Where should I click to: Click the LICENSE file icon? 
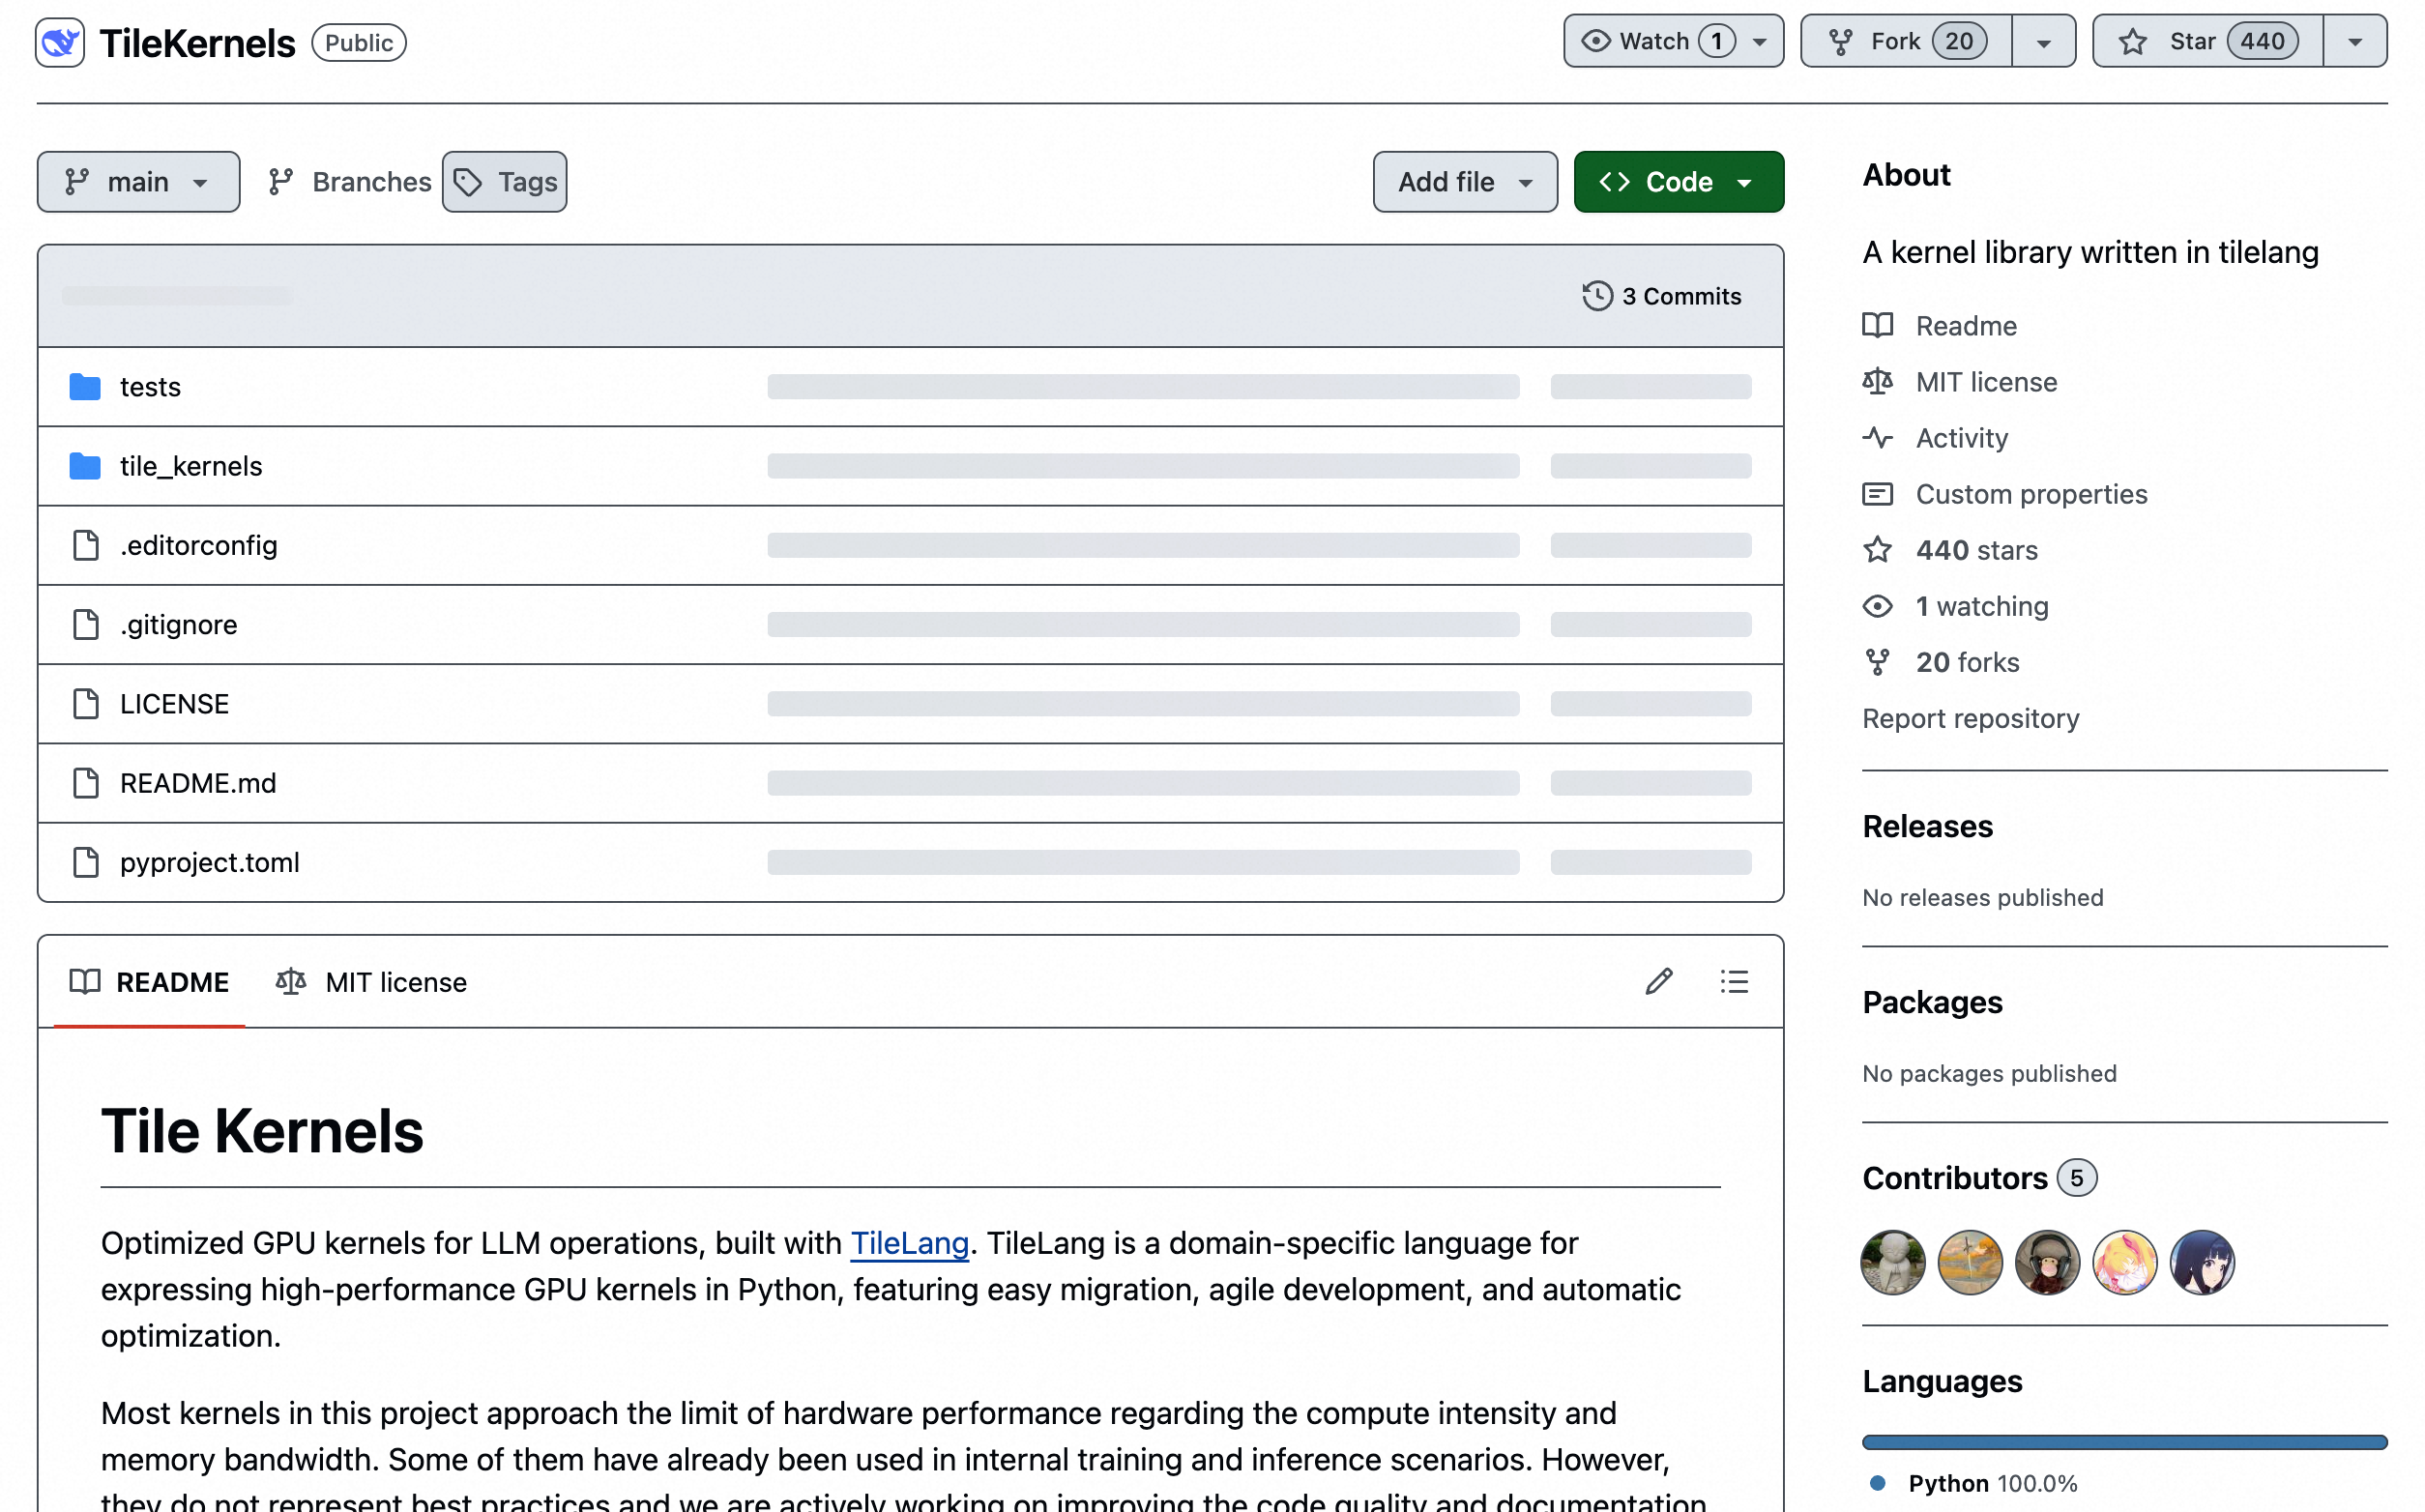tap(86, 703)
